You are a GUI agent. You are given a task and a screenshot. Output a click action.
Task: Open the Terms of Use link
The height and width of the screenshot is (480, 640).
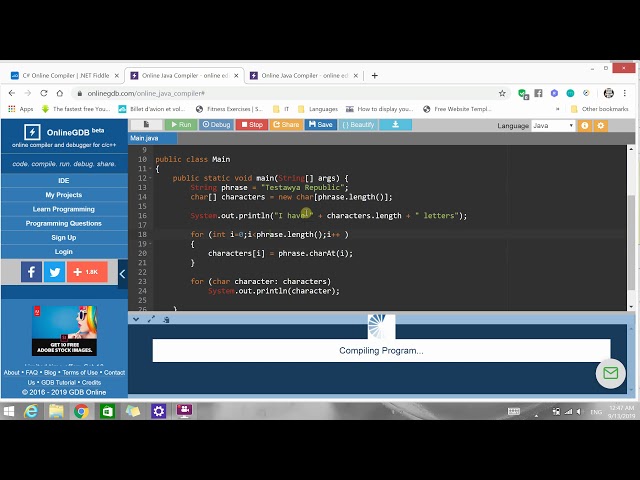80,373
